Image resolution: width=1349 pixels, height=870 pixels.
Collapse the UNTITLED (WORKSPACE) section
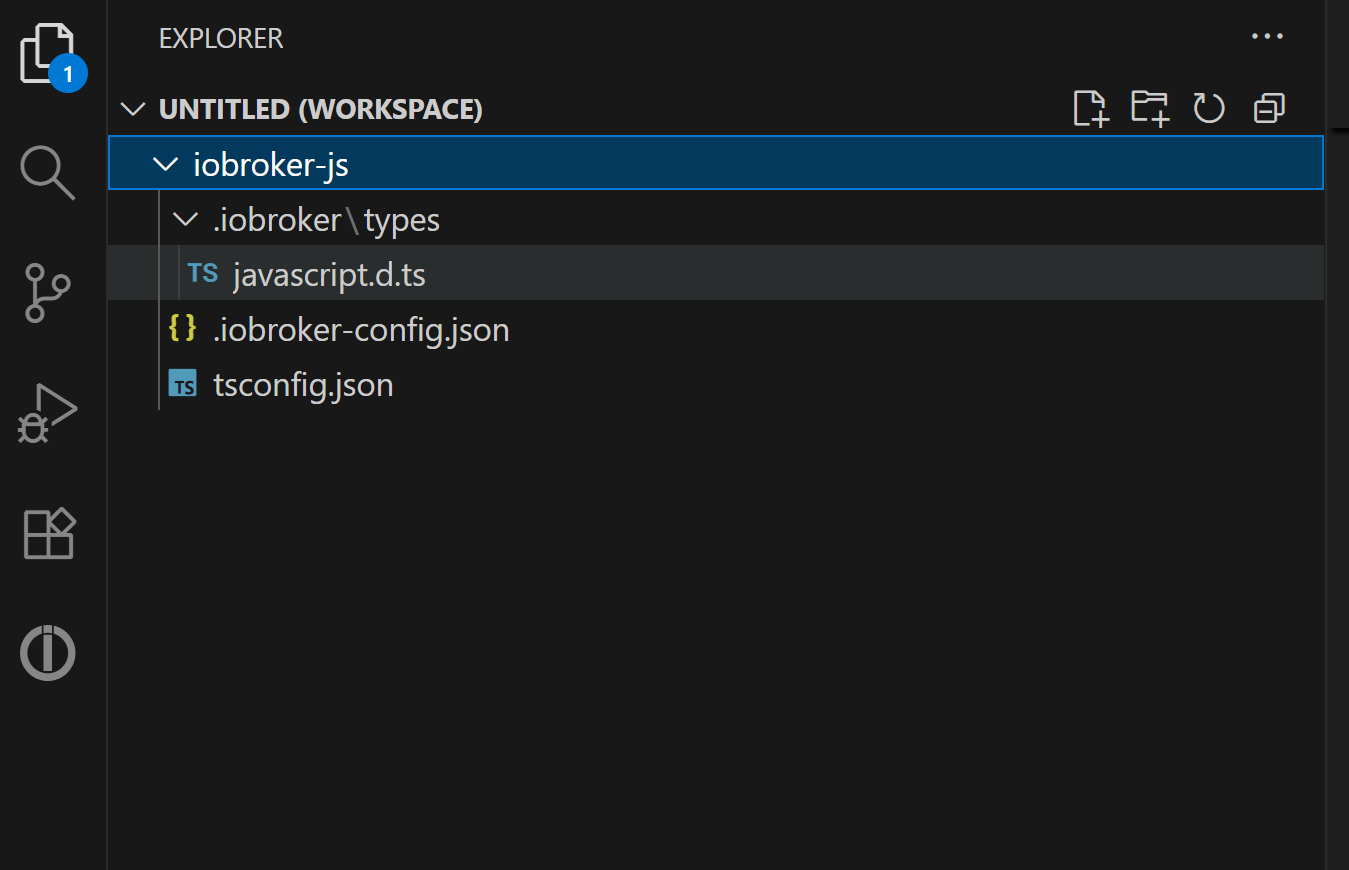pyautogui.click(x=133, y=108)
